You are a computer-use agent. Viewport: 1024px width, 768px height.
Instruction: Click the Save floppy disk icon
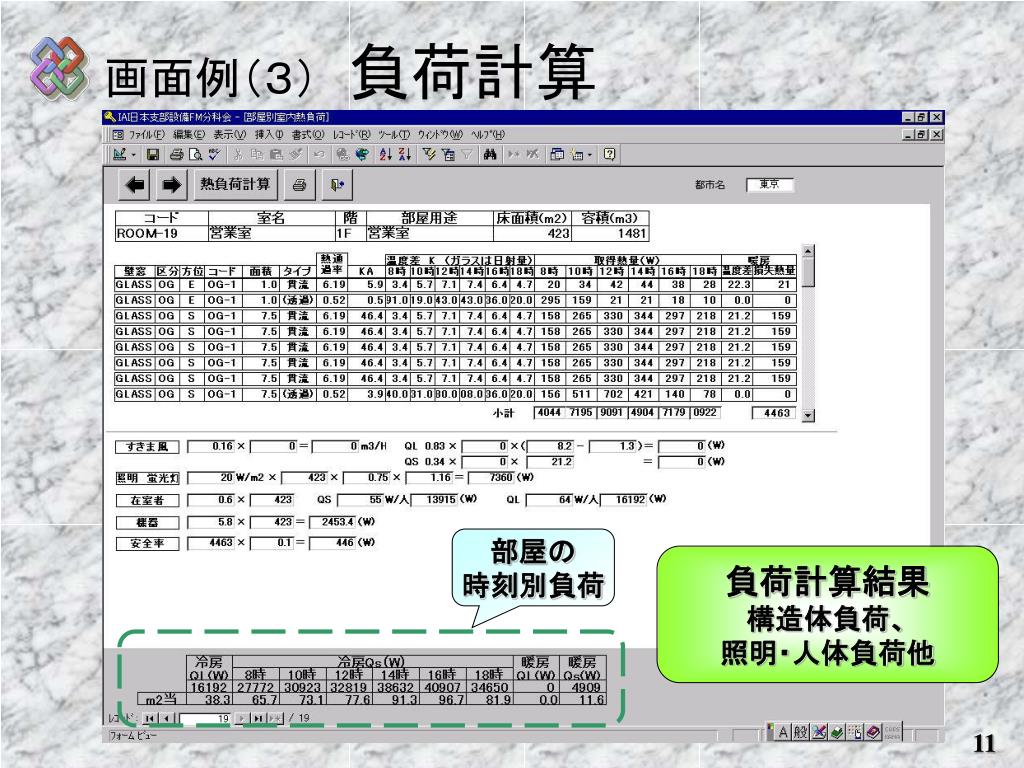pyautogui.click(x=153, y=155)
